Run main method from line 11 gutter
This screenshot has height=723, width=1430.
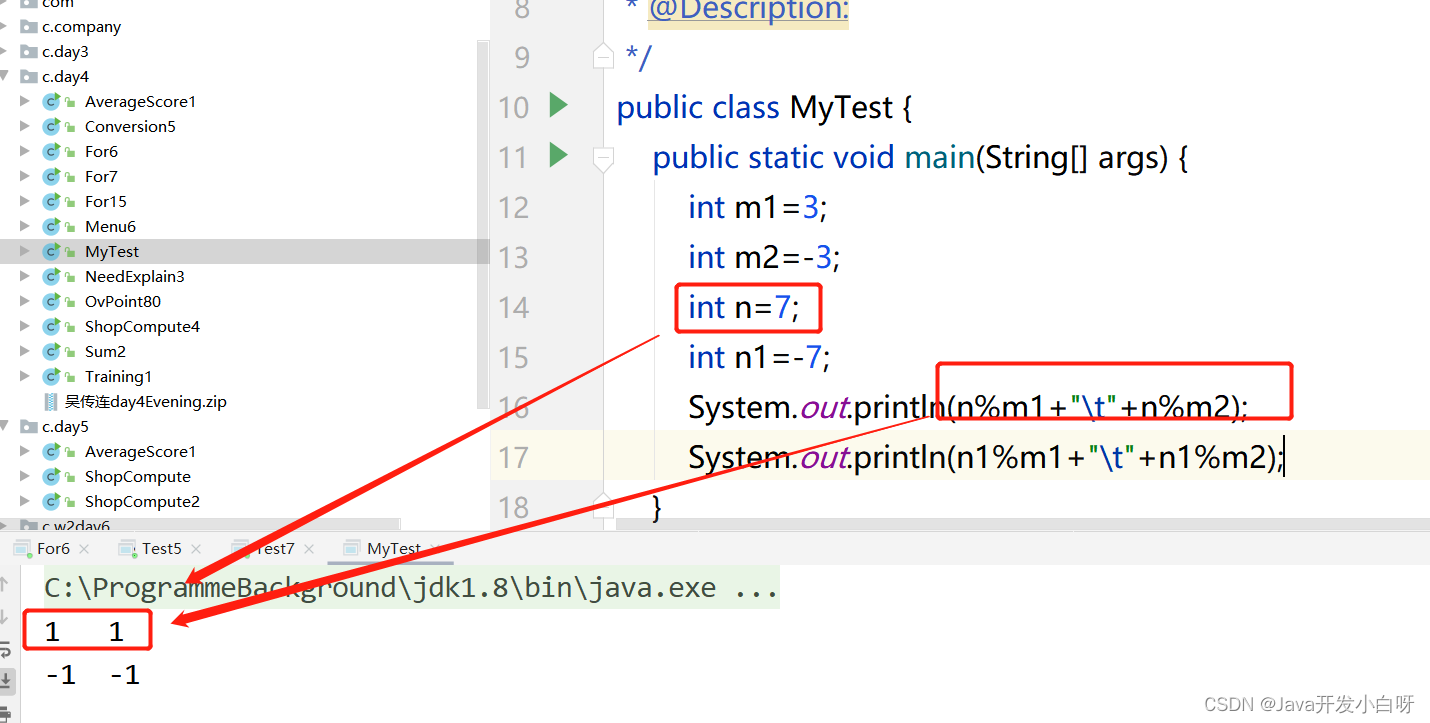click(559, 155)
